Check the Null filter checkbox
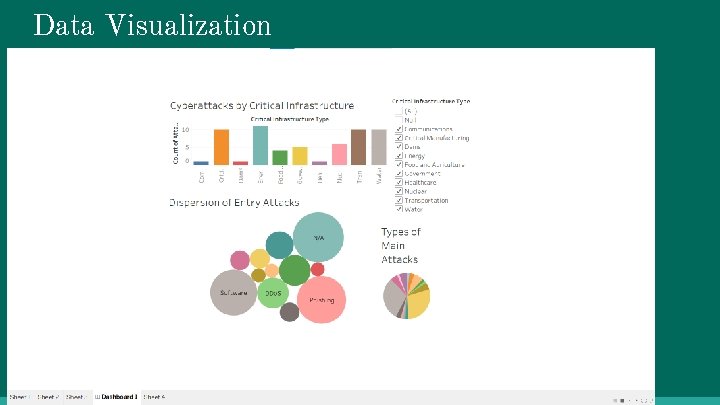Screen dimensions: 720x405 [399, 120]
